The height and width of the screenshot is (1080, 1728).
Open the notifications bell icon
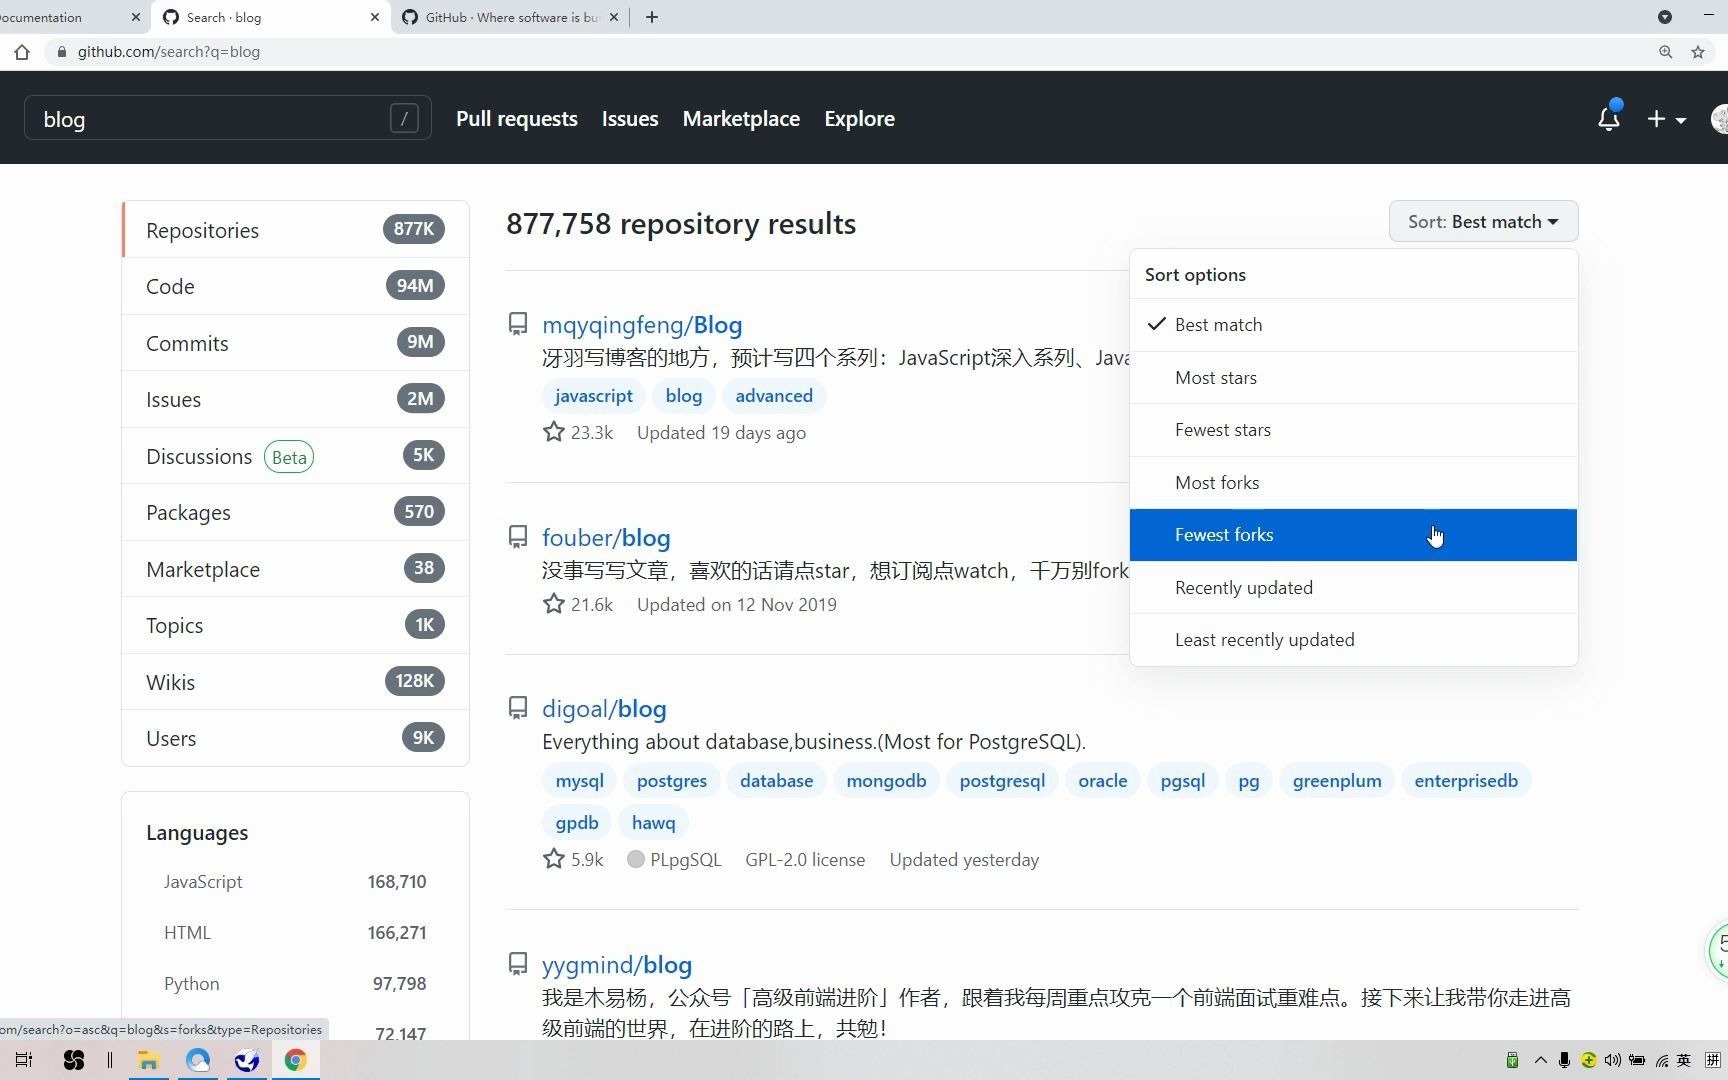(x=1608, y=118)
